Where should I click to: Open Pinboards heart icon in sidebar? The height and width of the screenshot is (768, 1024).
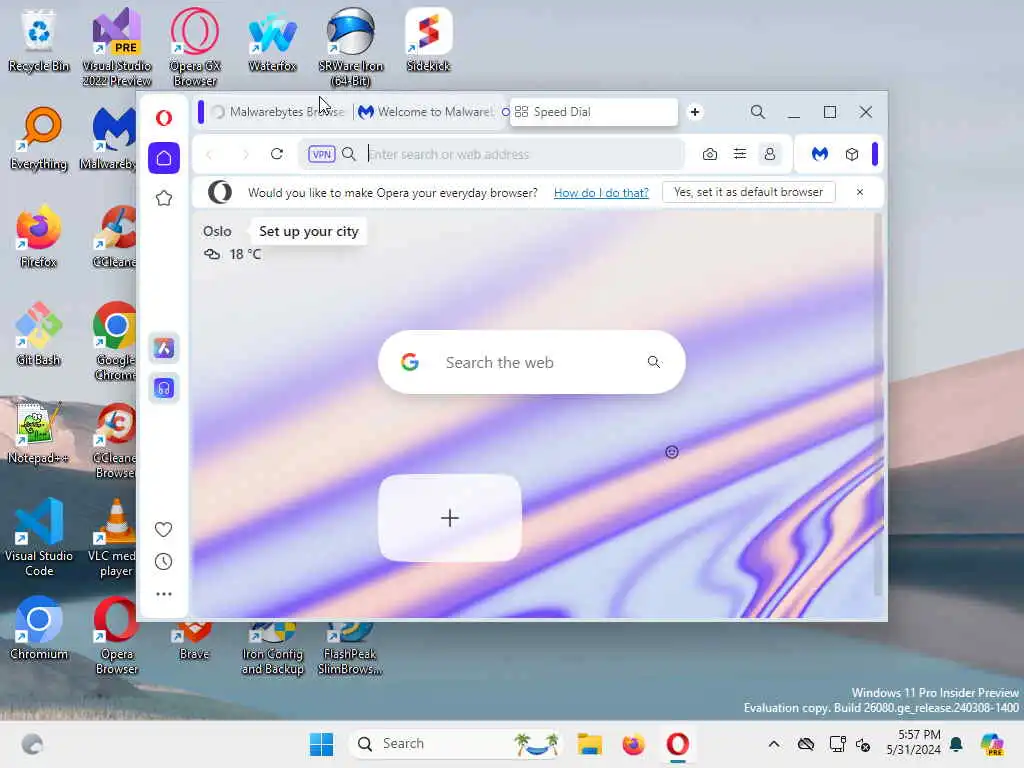163,529
